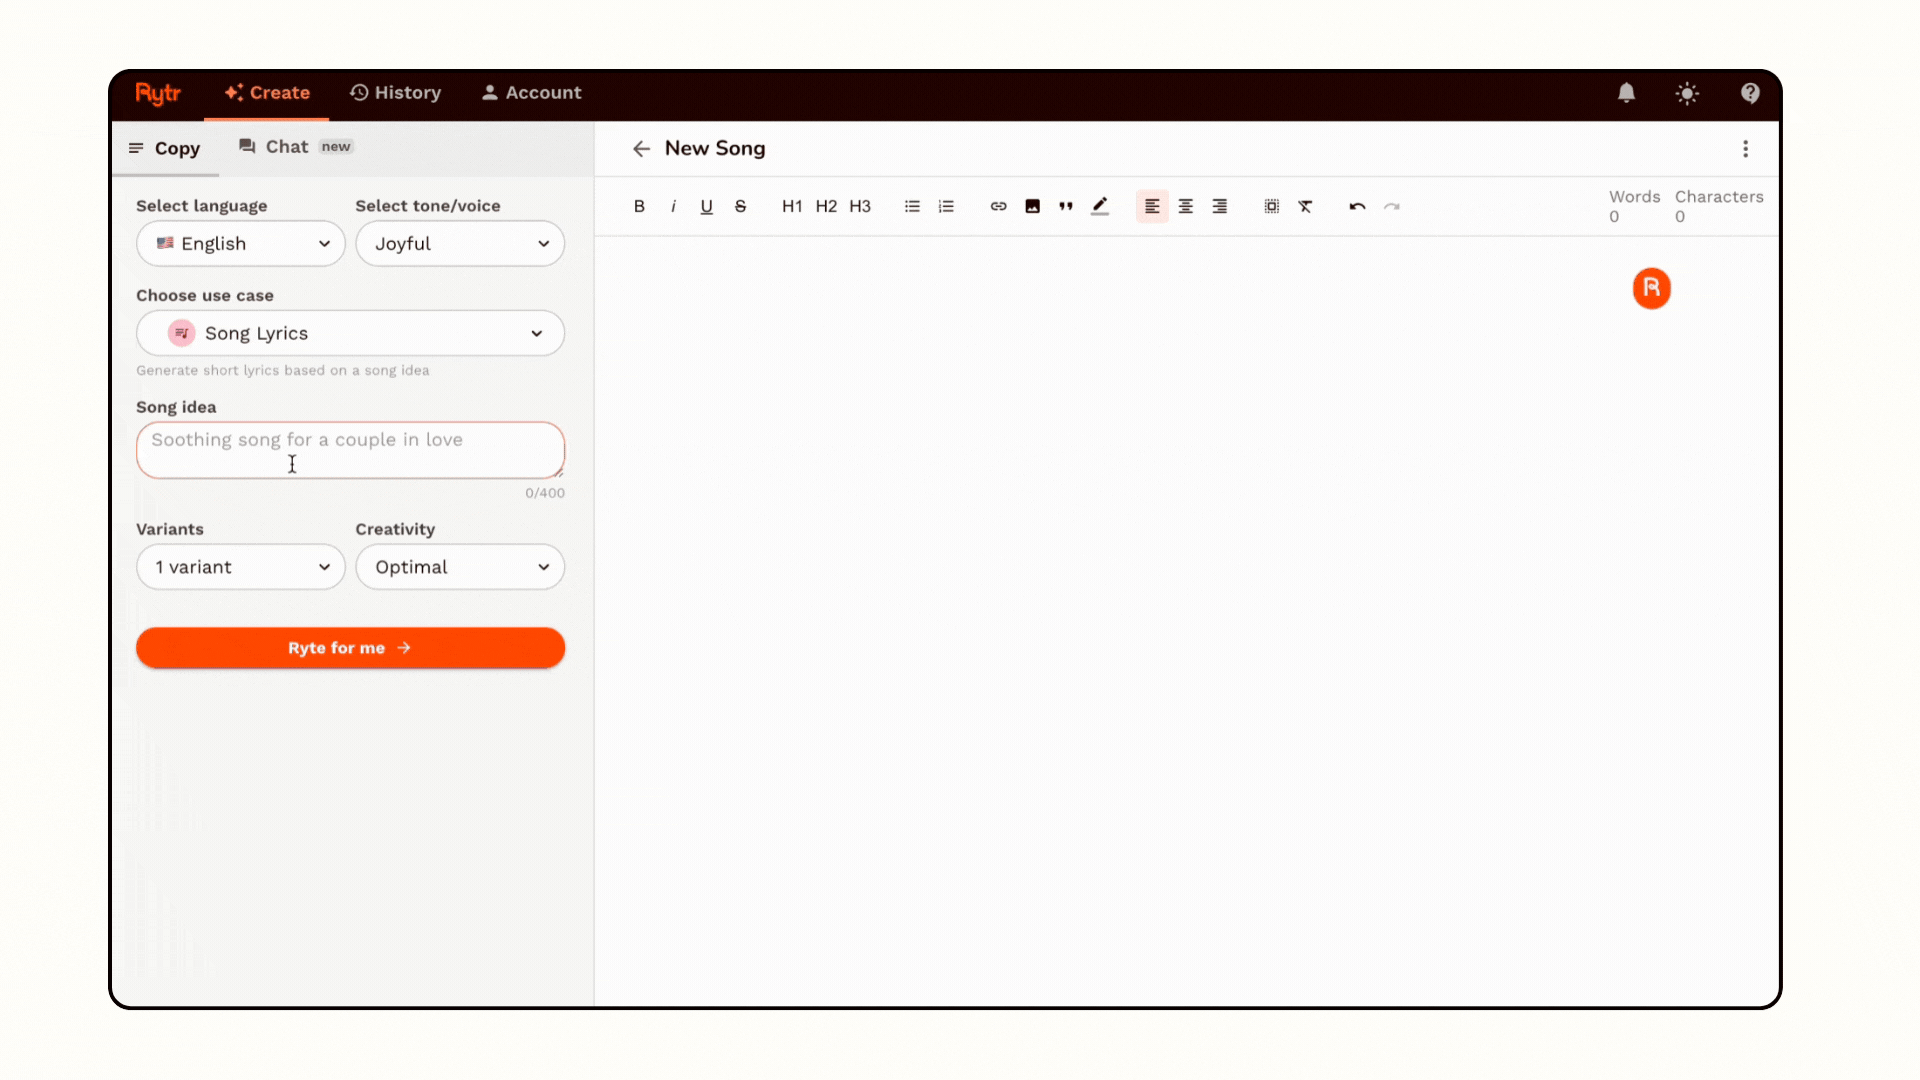The width and height of the screenshot is (1920, 1080).
Task: Insert an image into the document
Action: coord(1032,206)
